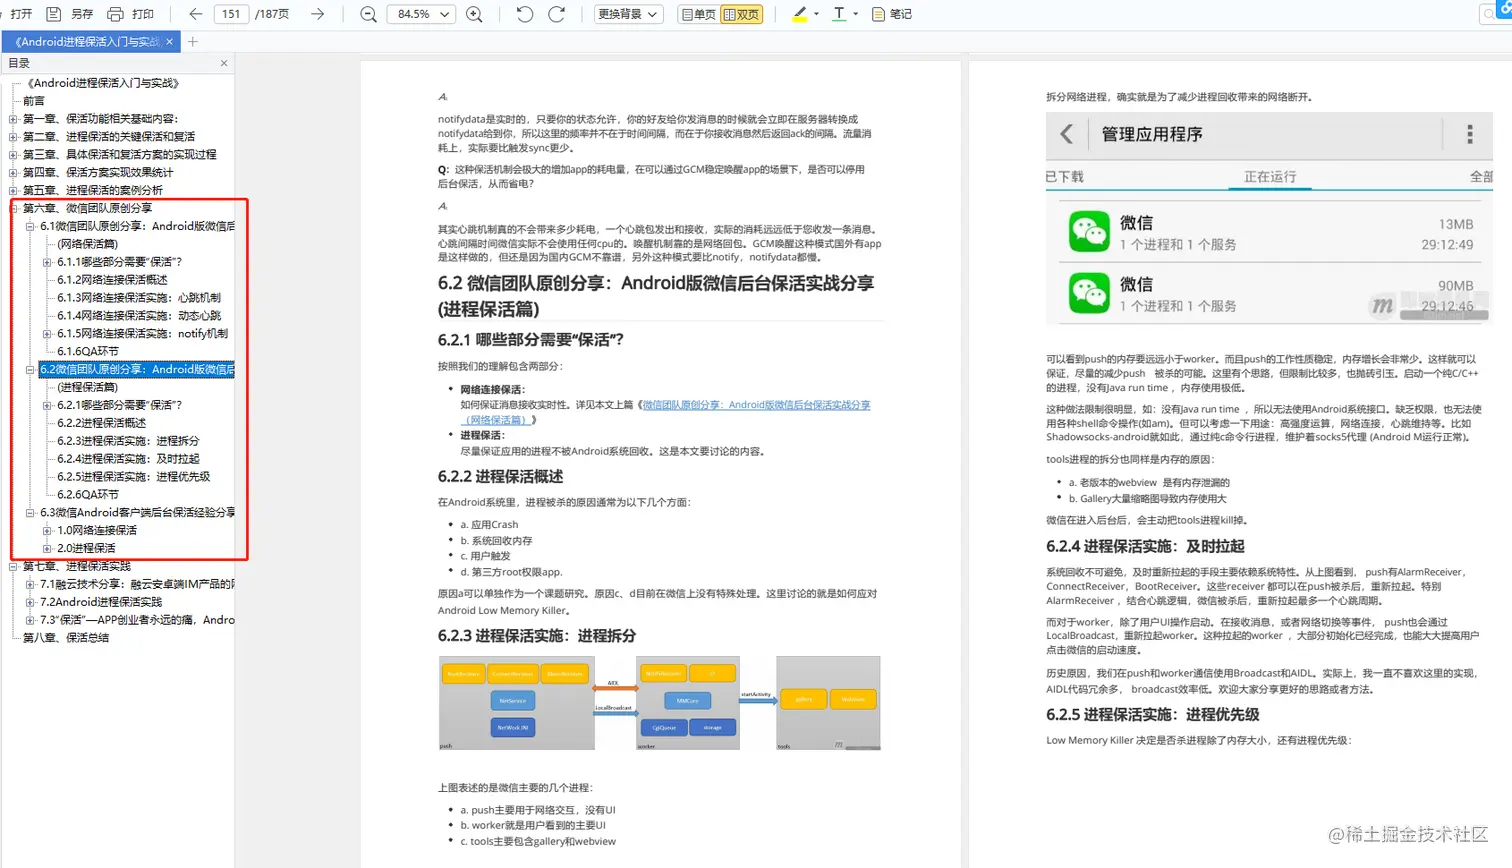
Task: Collapse 第六章 outline node
Action: [13, 208]
